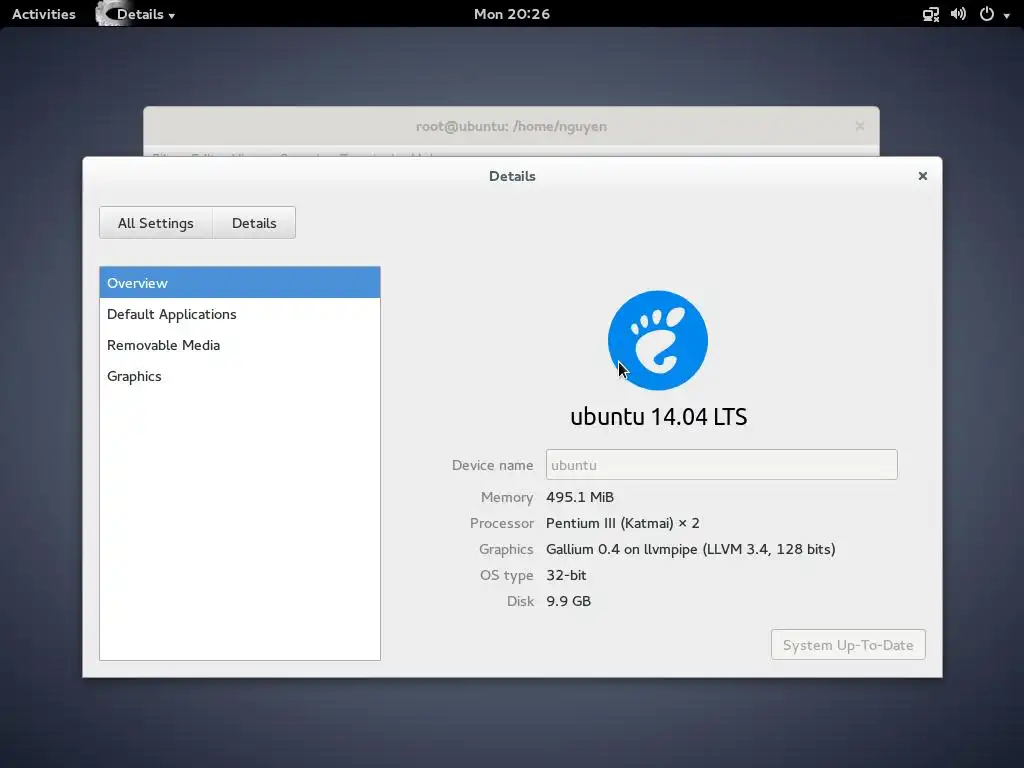Screen dimensions: 1024x768
Task: Expand the Details application menu arrow
Action: (172, 16)
